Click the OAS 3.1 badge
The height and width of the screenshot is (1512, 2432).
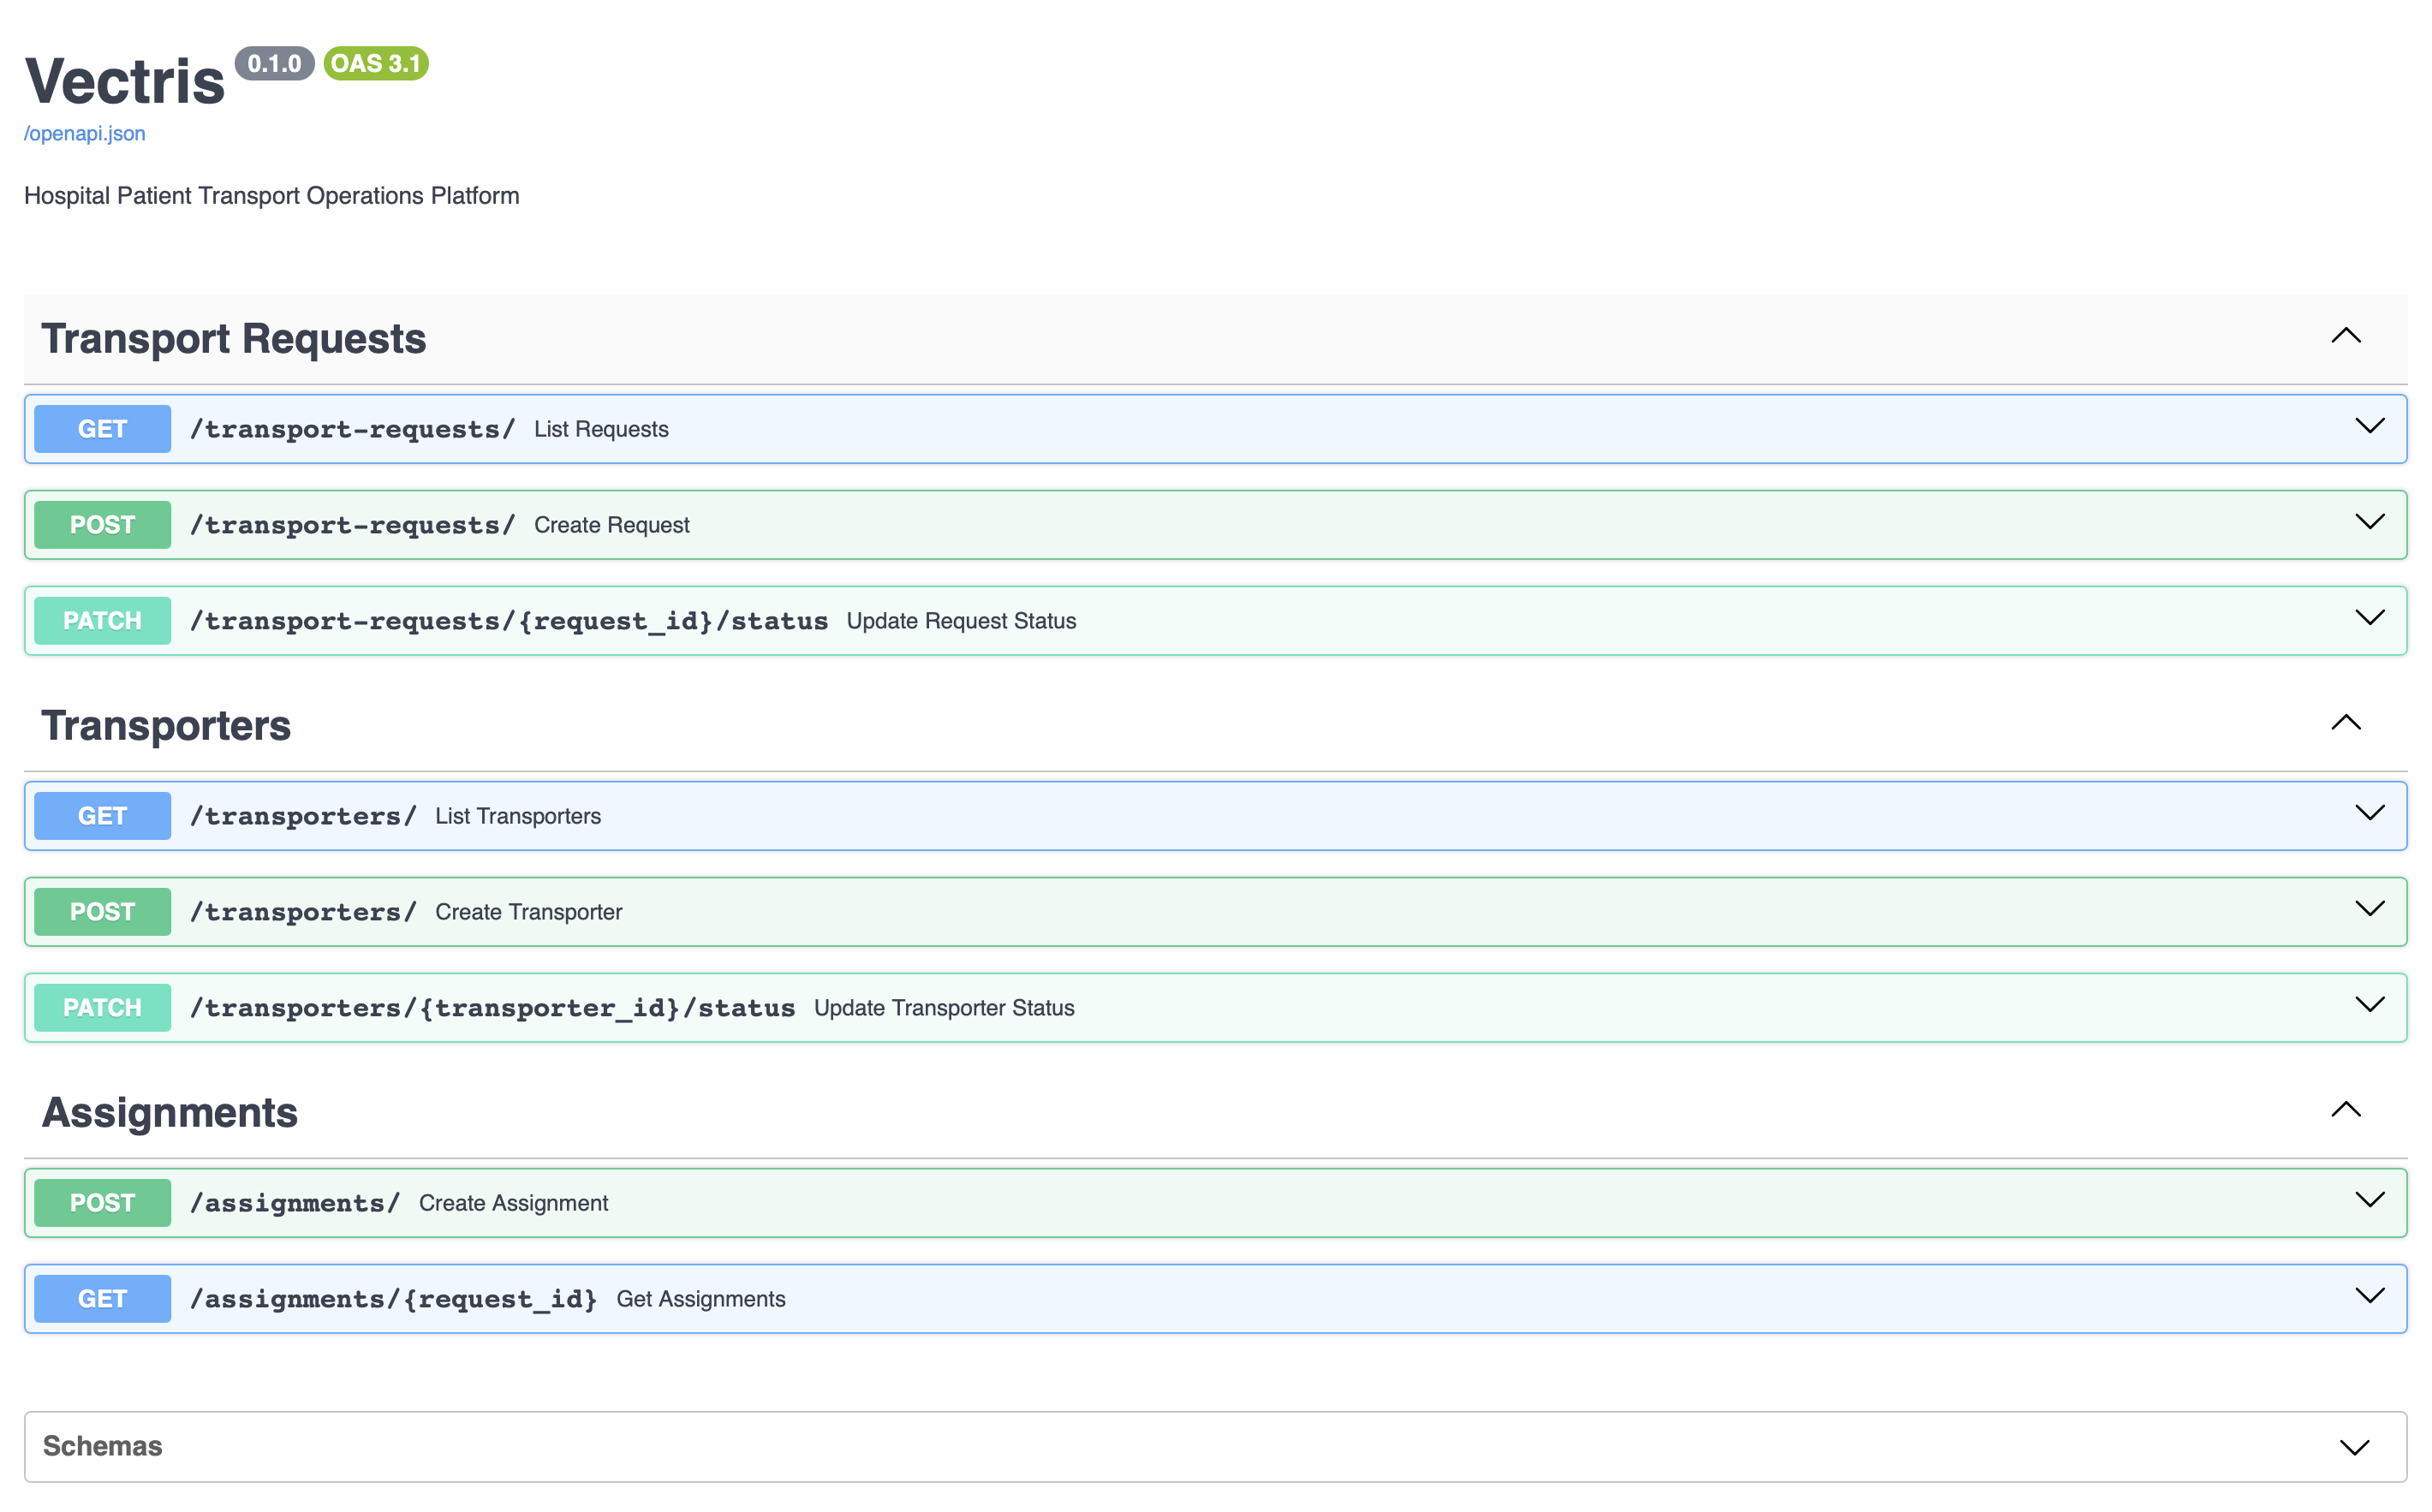(376, 64)
